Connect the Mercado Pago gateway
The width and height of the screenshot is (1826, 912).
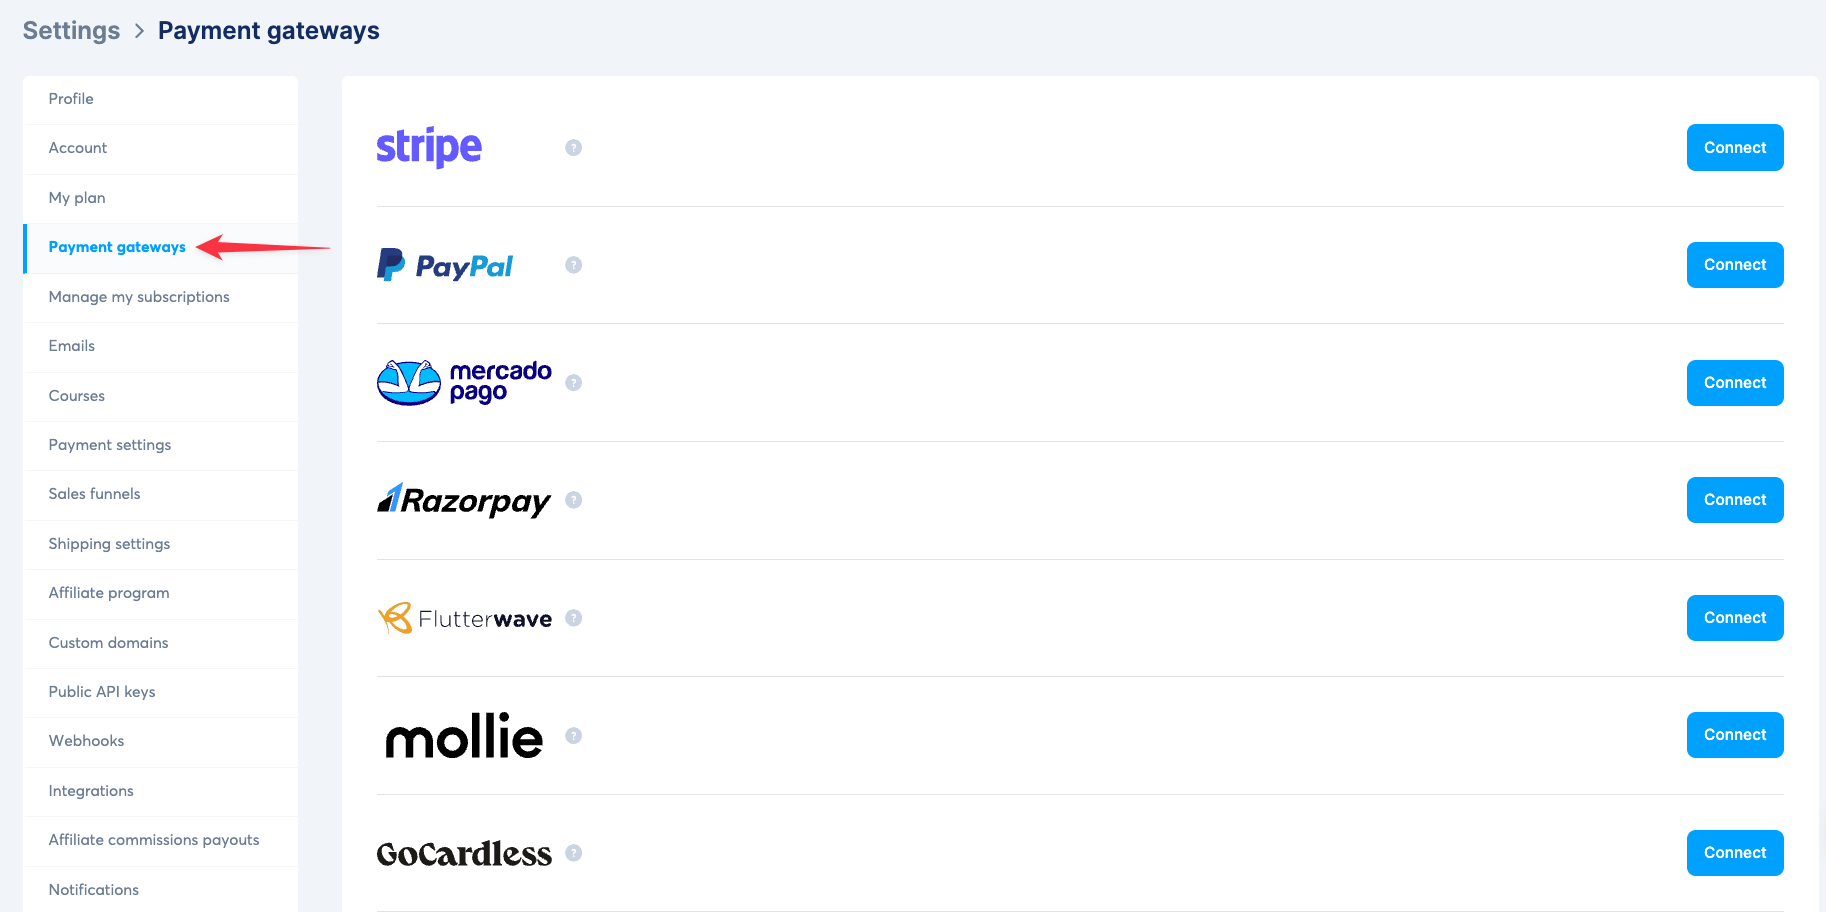tap(1734, 383)
